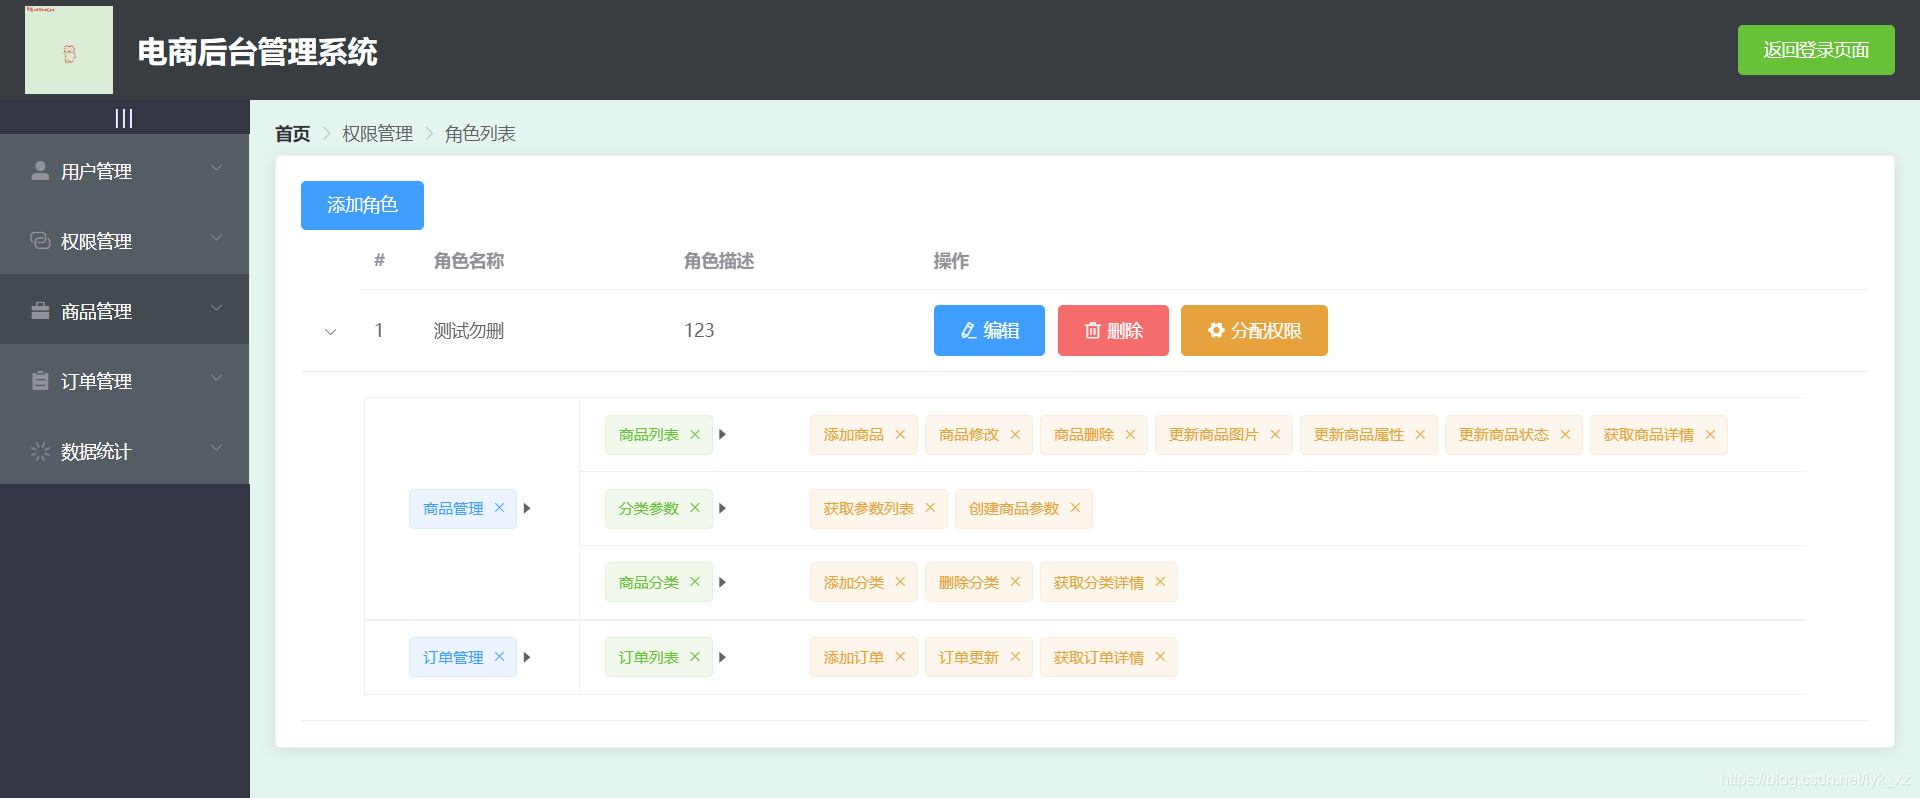Click 权限管理 in the breadcrumb
Screen dimensions: 1920x798
pyautogui.click(x=378, y=134)
